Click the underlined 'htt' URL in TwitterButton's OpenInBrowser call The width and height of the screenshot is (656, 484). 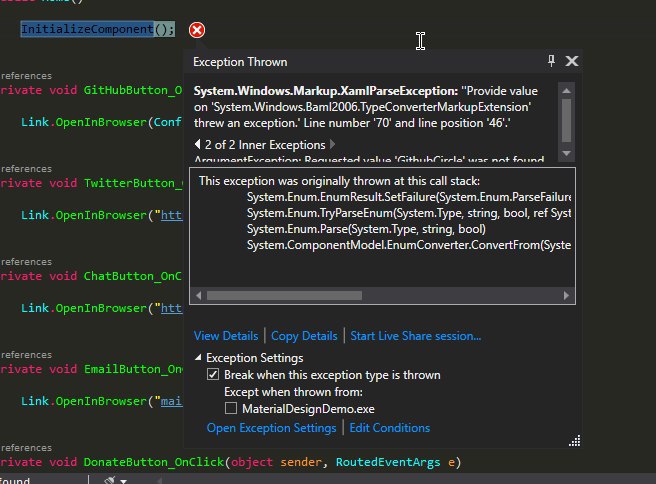coord(172,215)
